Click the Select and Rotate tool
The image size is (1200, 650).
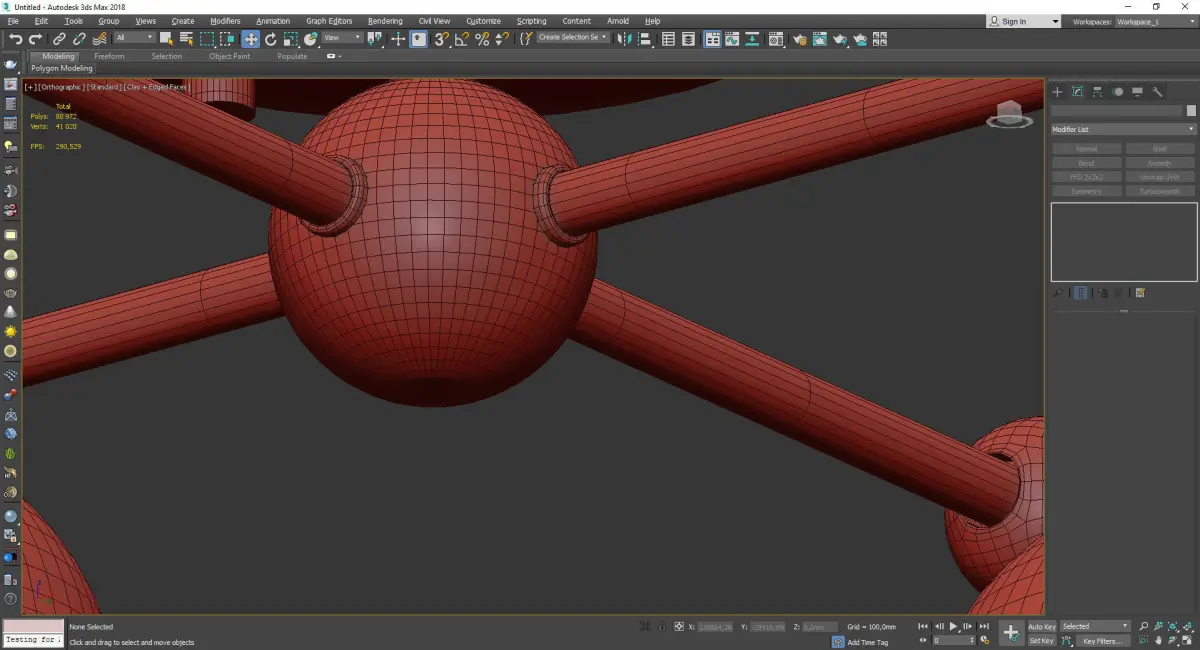click(x=270, y=39)
